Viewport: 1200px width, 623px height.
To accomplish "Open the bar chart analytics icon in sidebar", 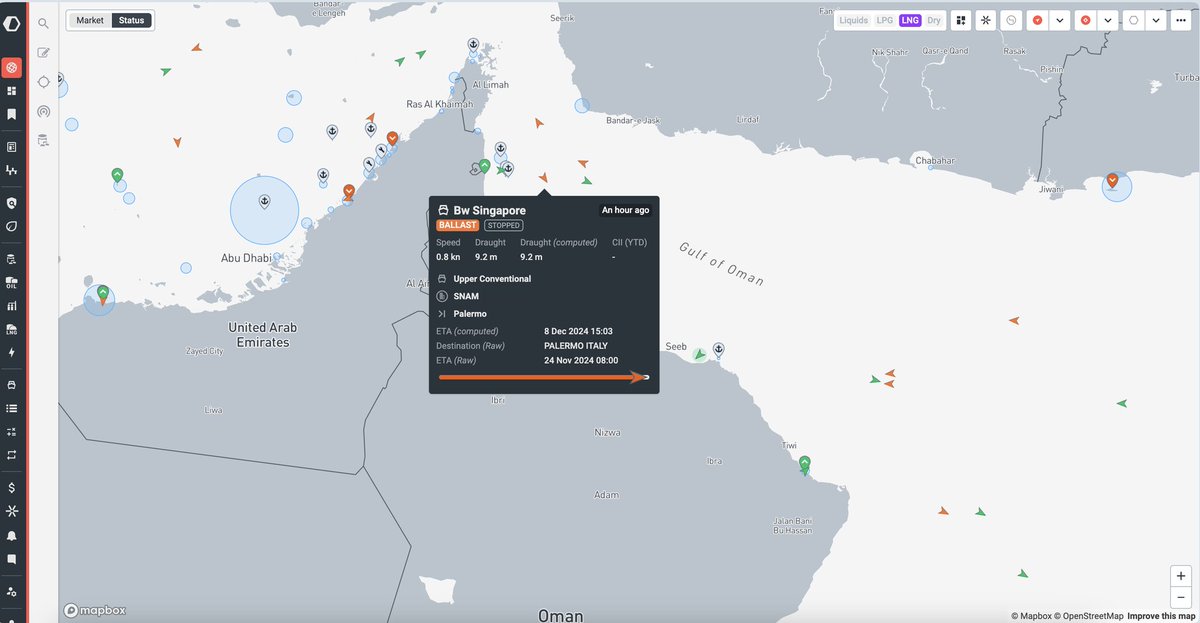I will tap(12, 305).
